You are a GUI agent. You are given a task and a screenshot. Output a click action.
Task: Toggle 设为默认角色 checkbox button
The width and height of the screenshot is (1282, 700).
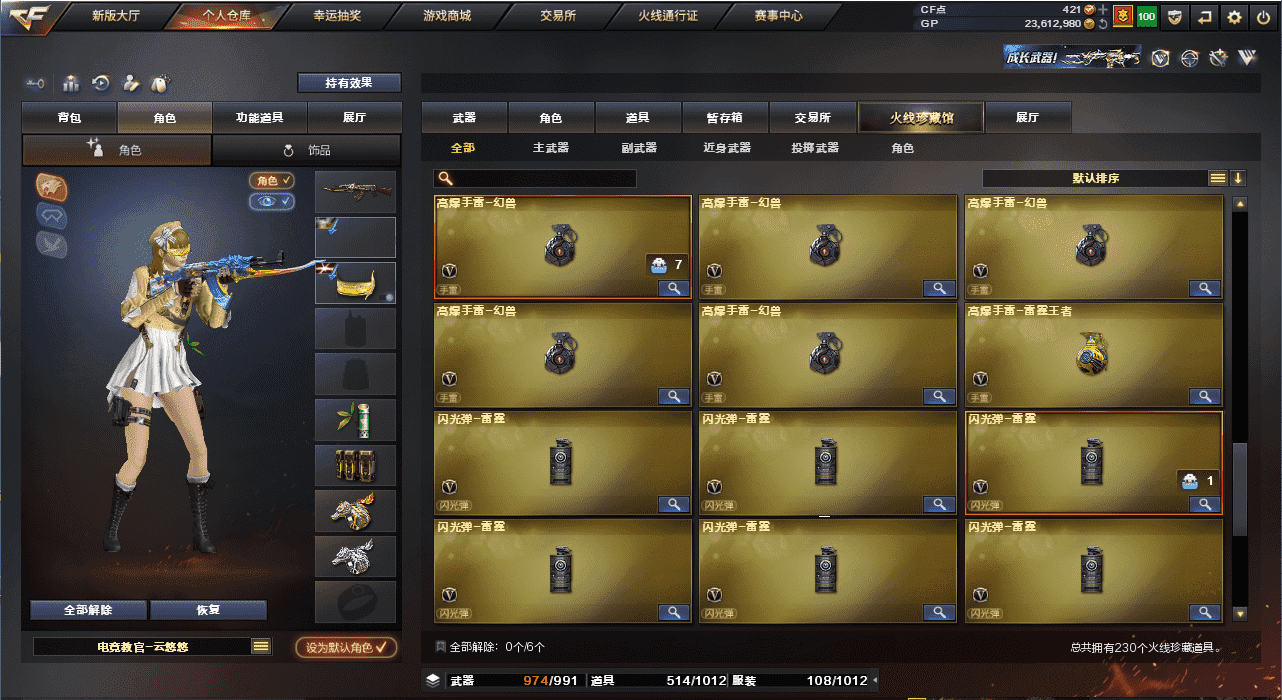tap(346, 647)
